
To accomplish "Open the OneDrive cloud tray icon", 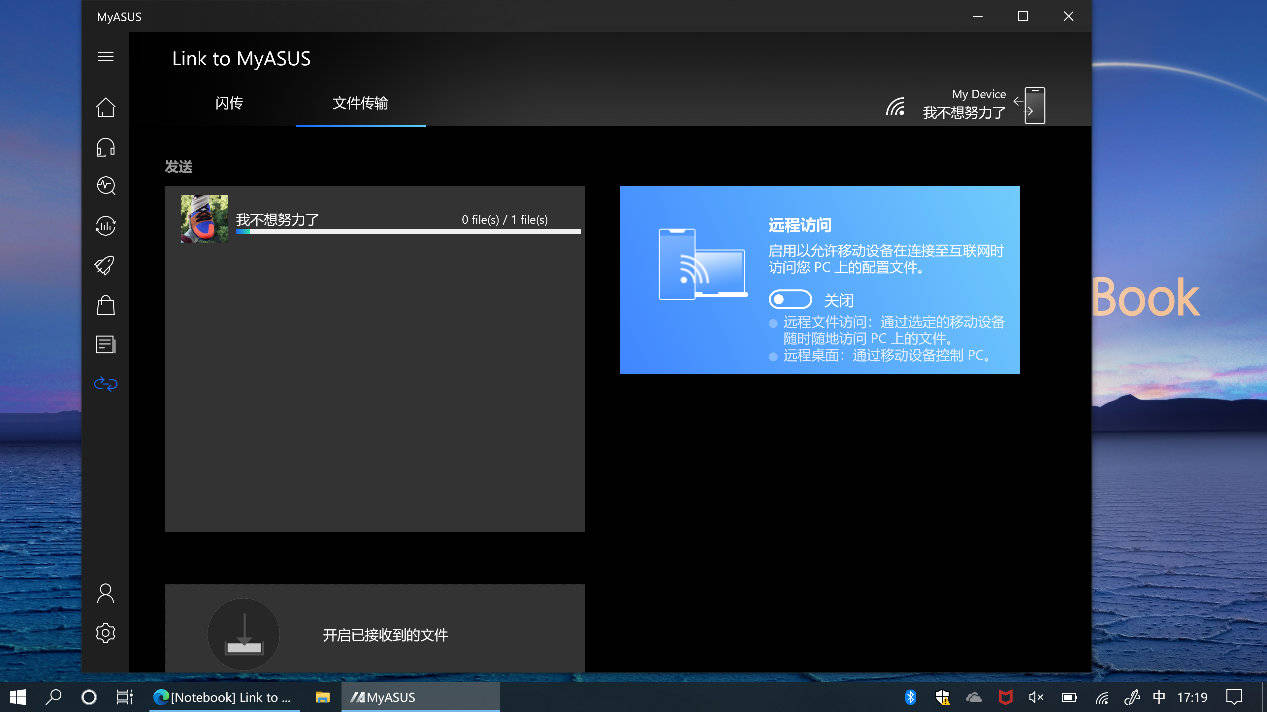I will [x=974, y=697].
